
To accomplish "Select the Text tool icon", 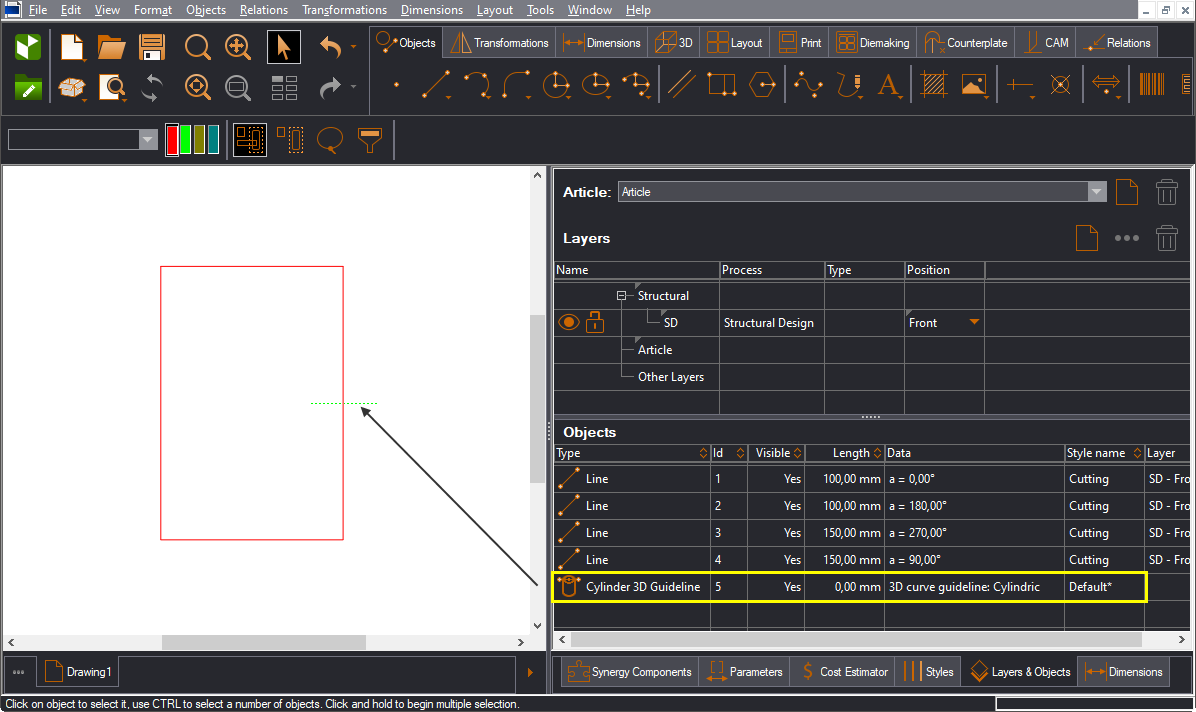I will coord(888,85).
